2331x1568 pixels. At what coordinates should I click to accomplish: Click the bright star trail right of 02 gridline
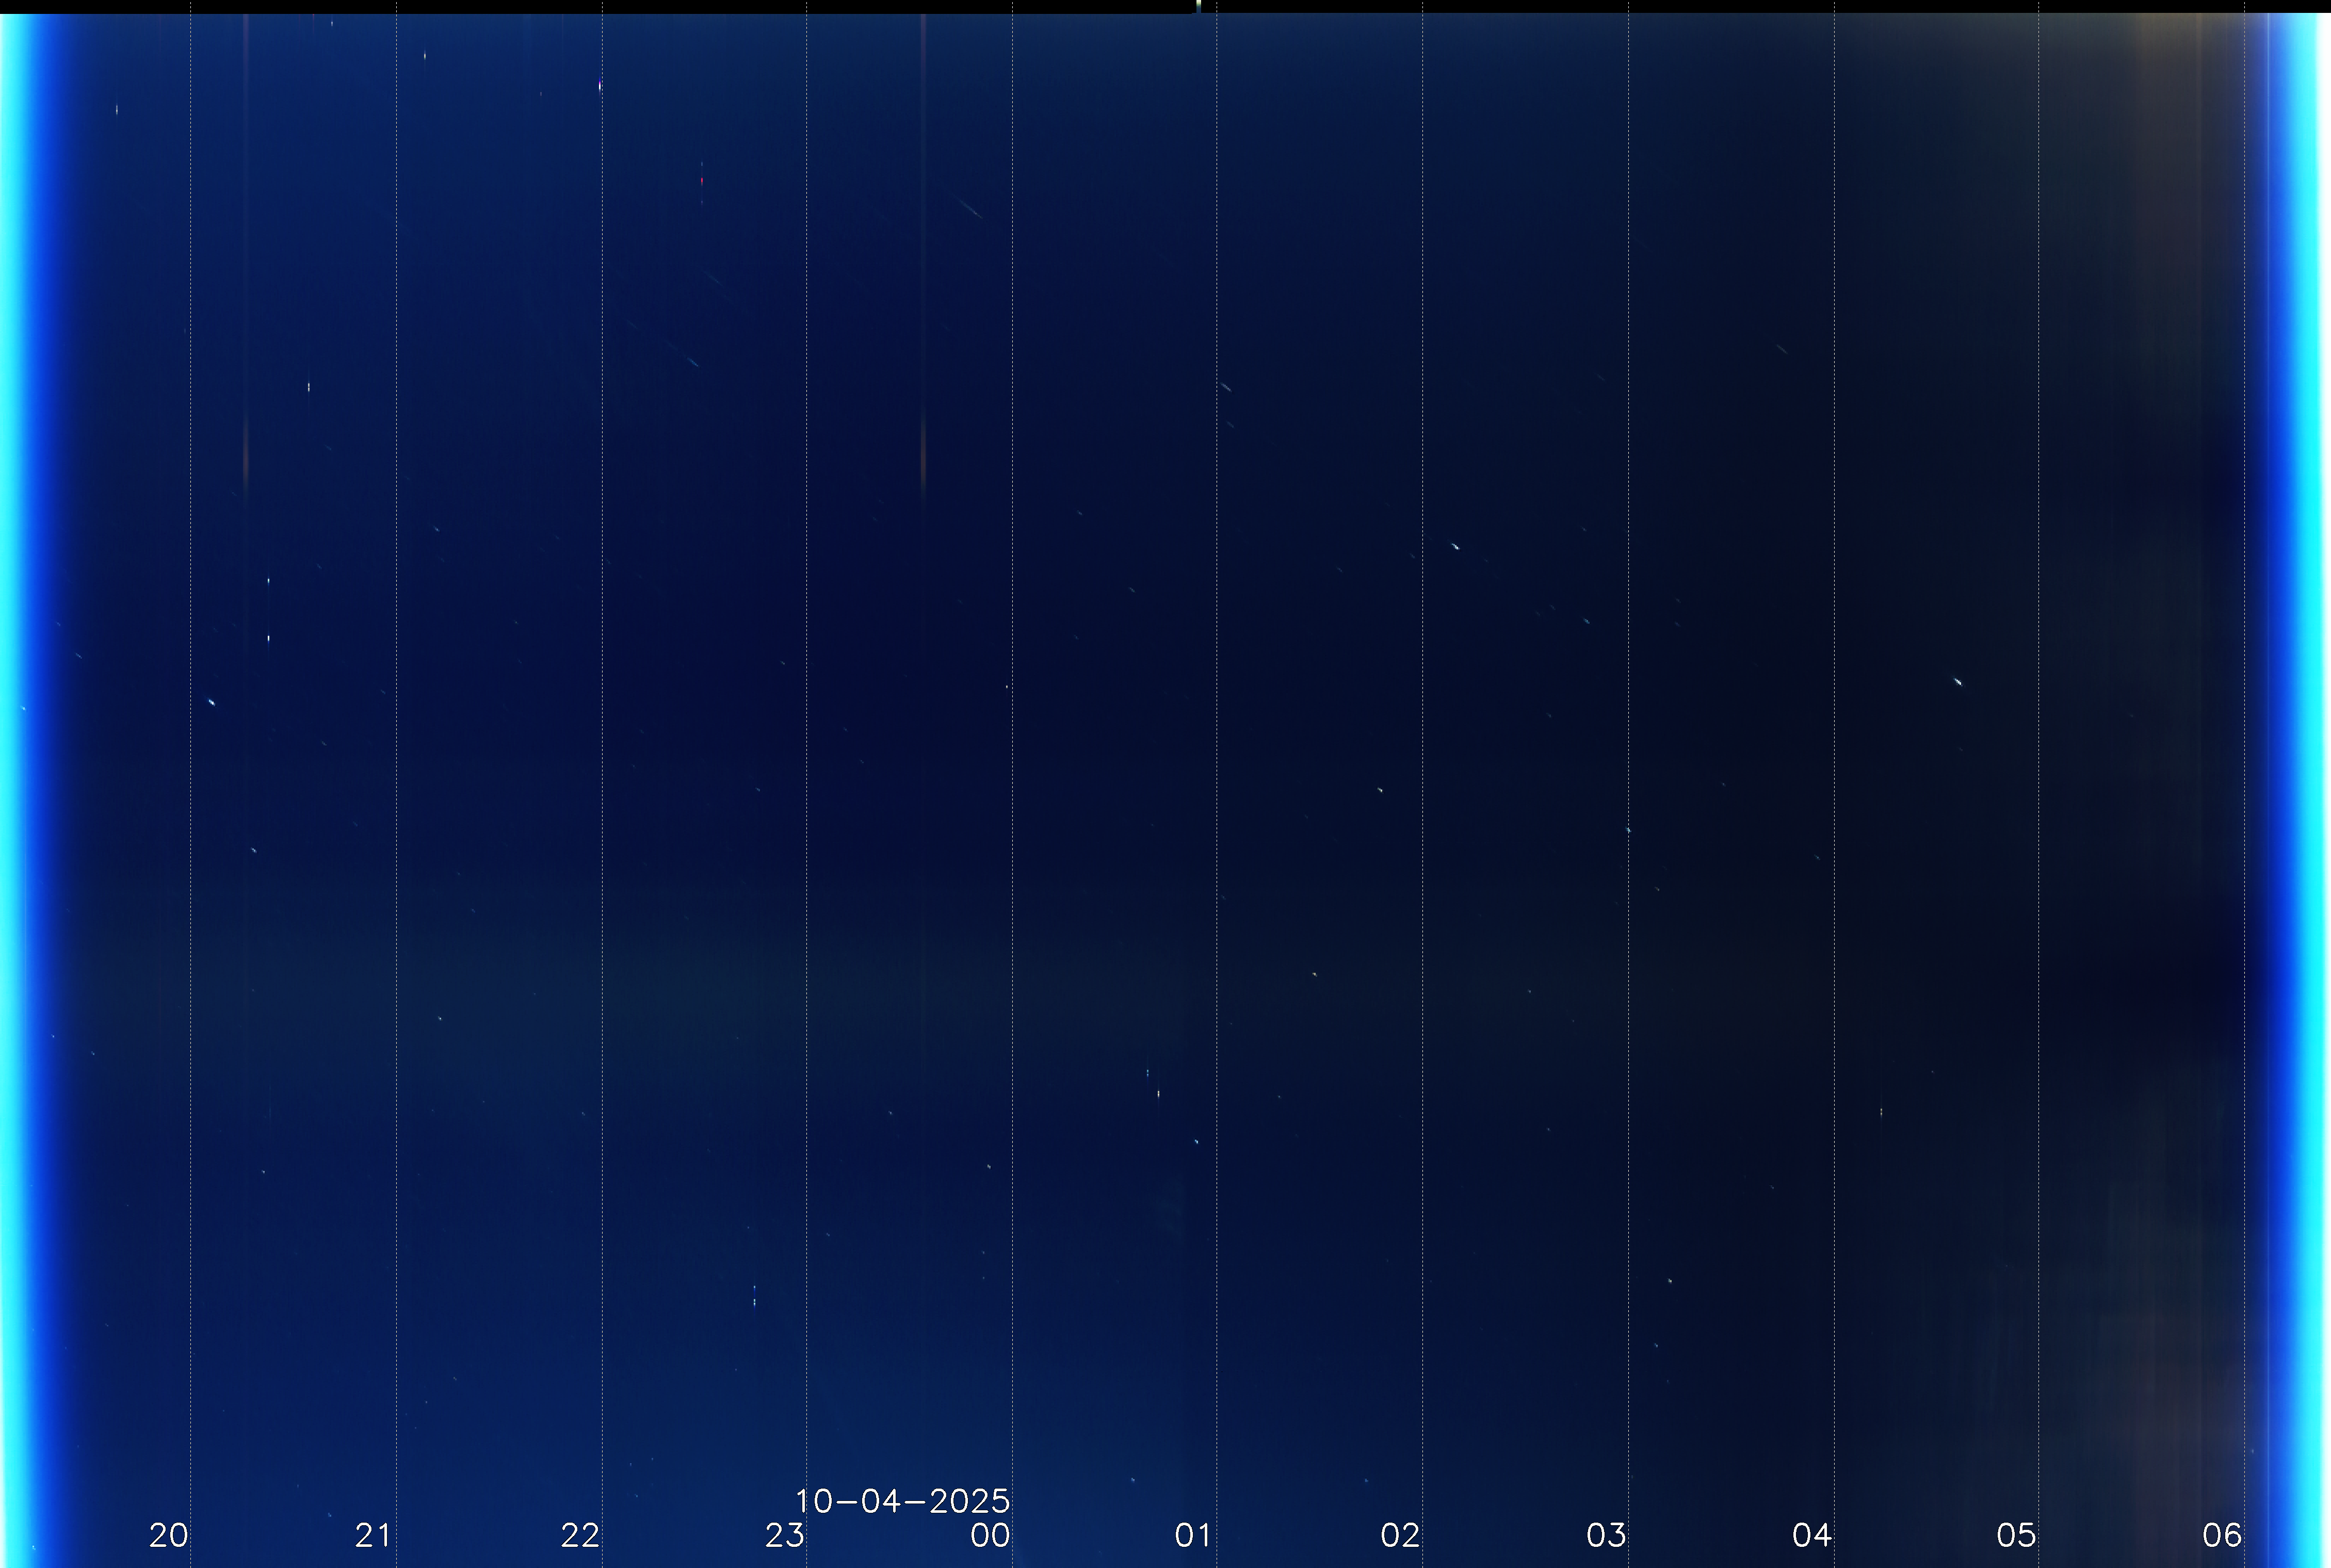point(1455,547)
